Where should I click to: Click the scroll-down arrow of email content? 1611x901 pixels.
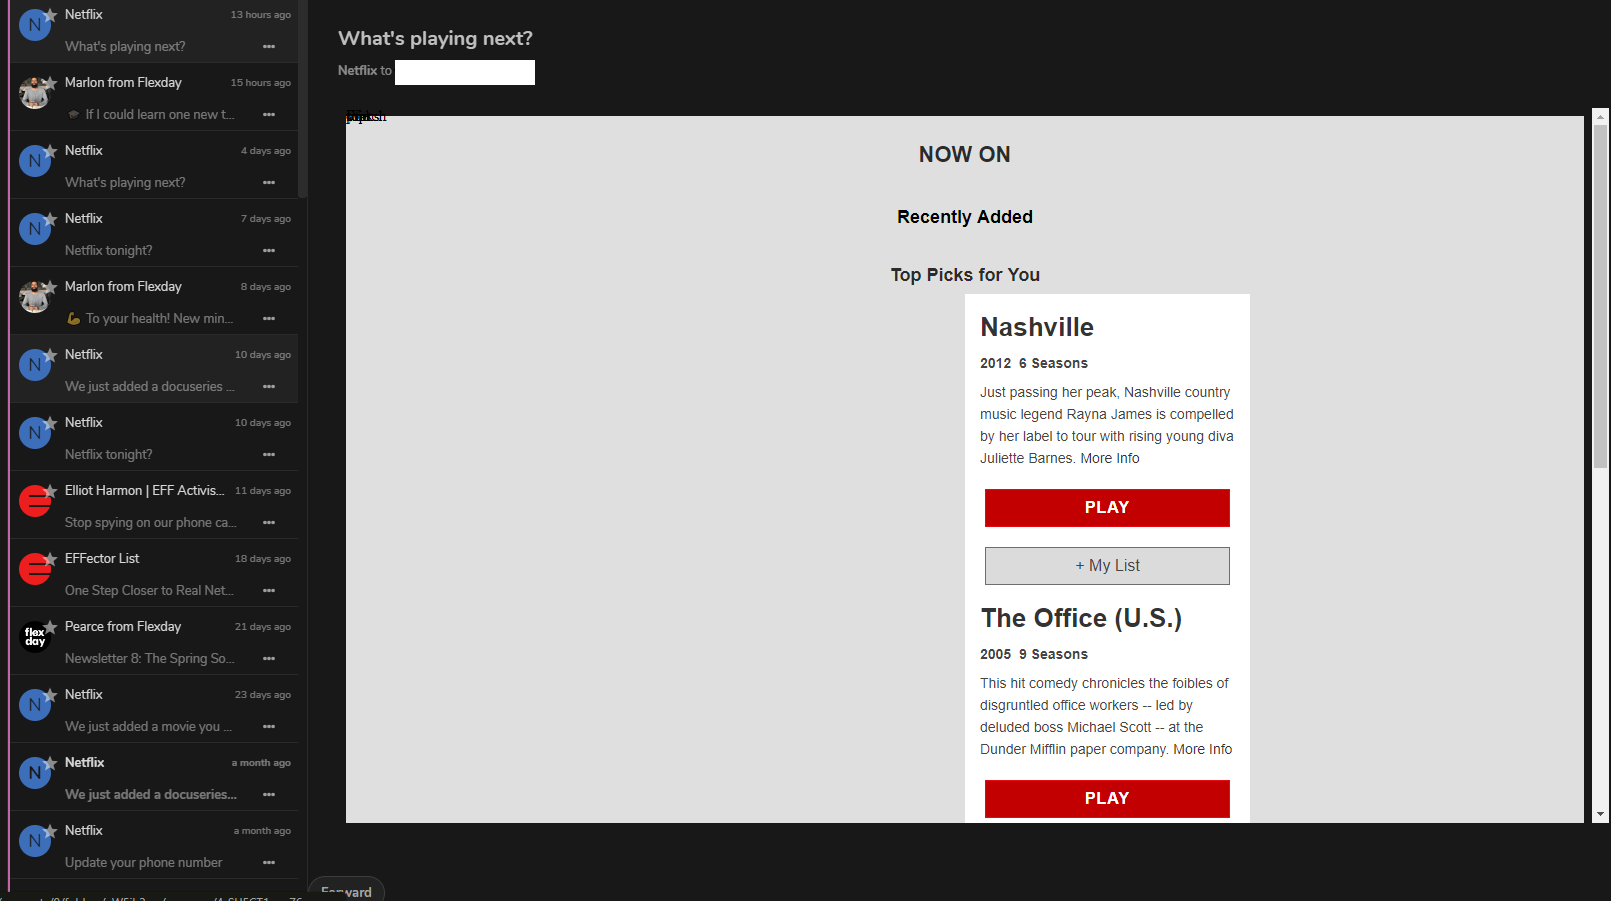tap(1600, 815)
